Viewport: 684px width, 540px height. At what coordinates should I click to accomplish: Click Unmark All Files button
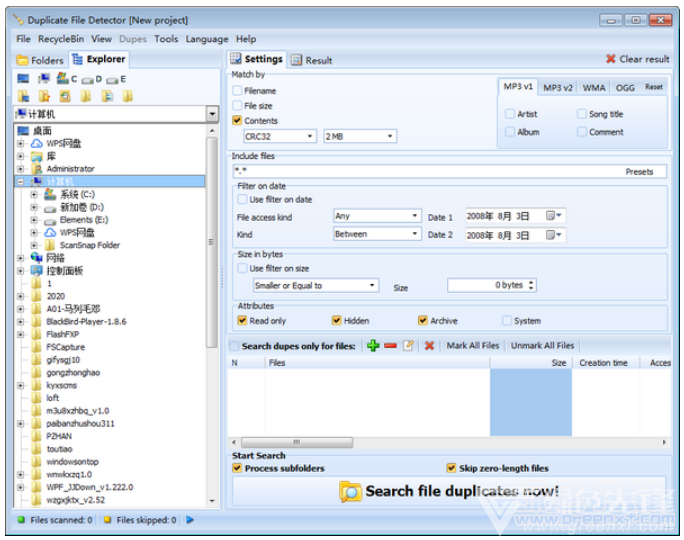(542, 345)
